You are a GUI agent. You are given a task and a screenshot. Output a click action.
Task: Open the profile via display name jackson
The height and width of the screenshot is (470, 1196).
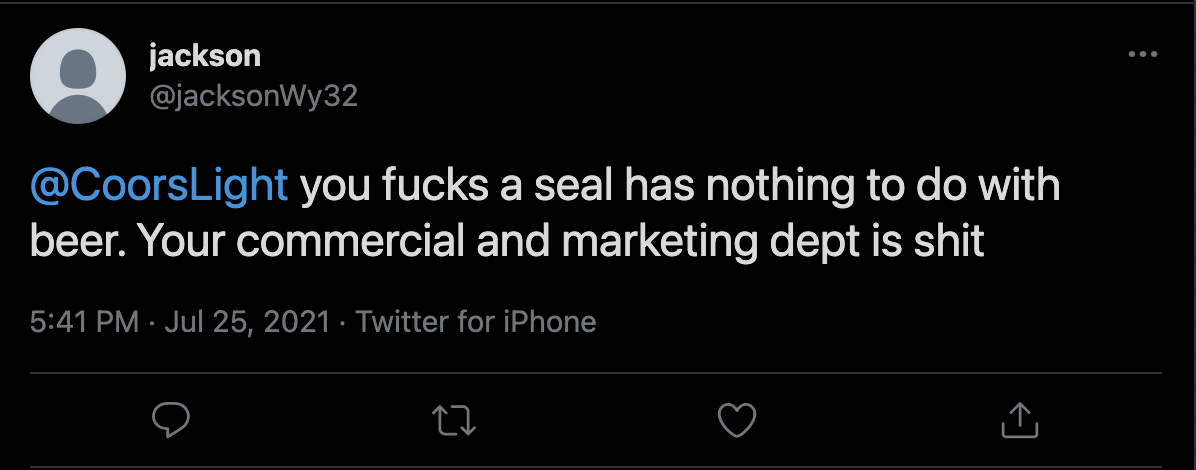204,56
